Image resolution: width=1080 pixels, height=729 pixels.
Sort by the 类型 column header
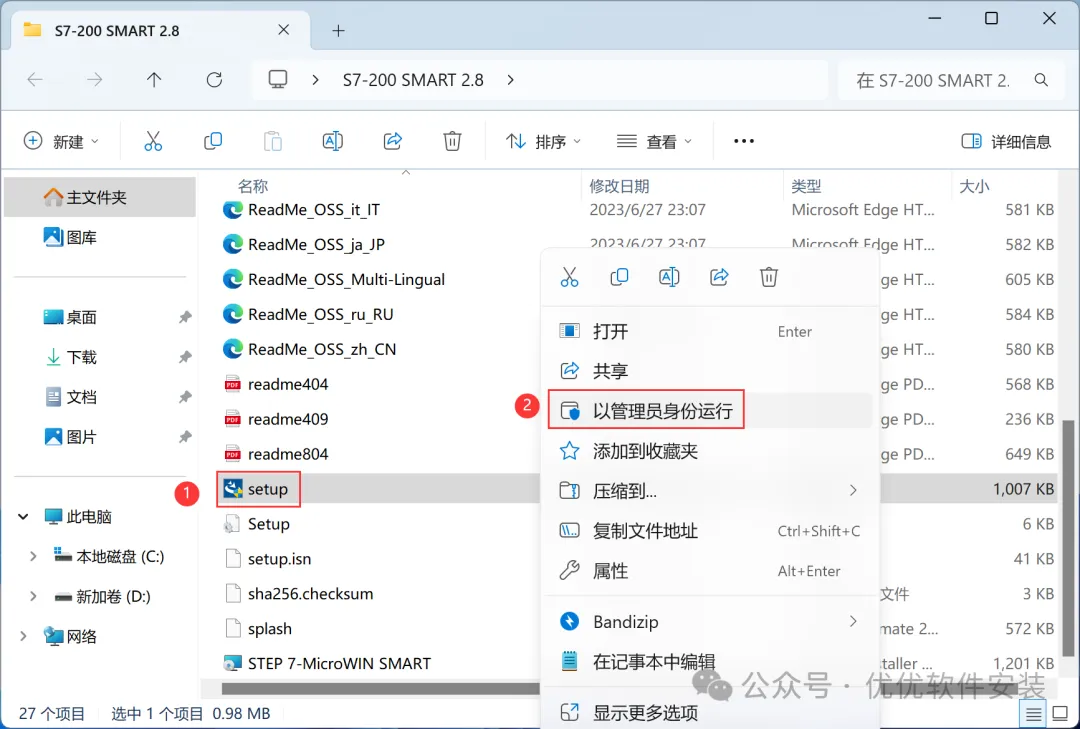pos(806,186)
